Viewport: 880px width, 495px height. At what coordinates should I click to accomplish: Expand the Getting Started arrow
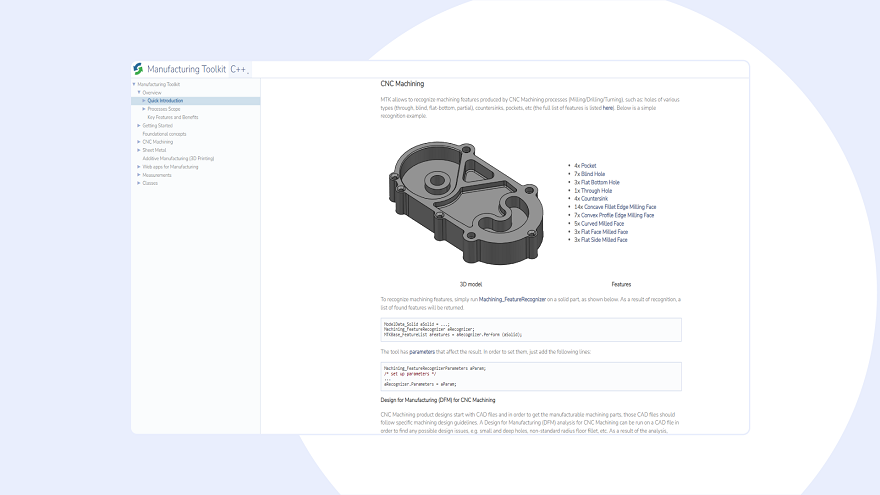click(139, 126)
